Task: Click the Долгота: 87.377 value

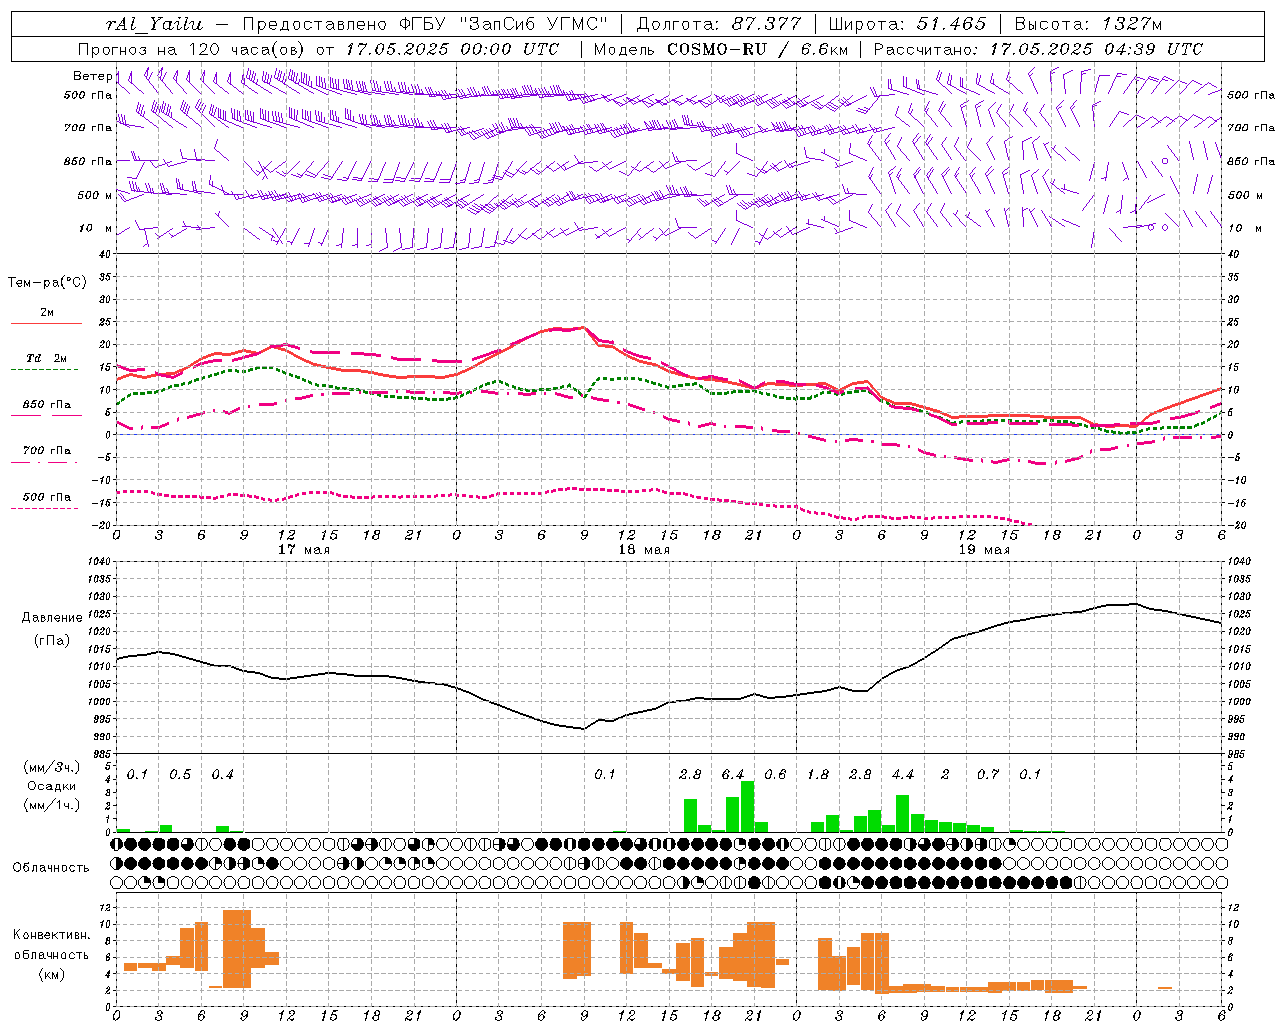Action: click(x=718, y=25)
